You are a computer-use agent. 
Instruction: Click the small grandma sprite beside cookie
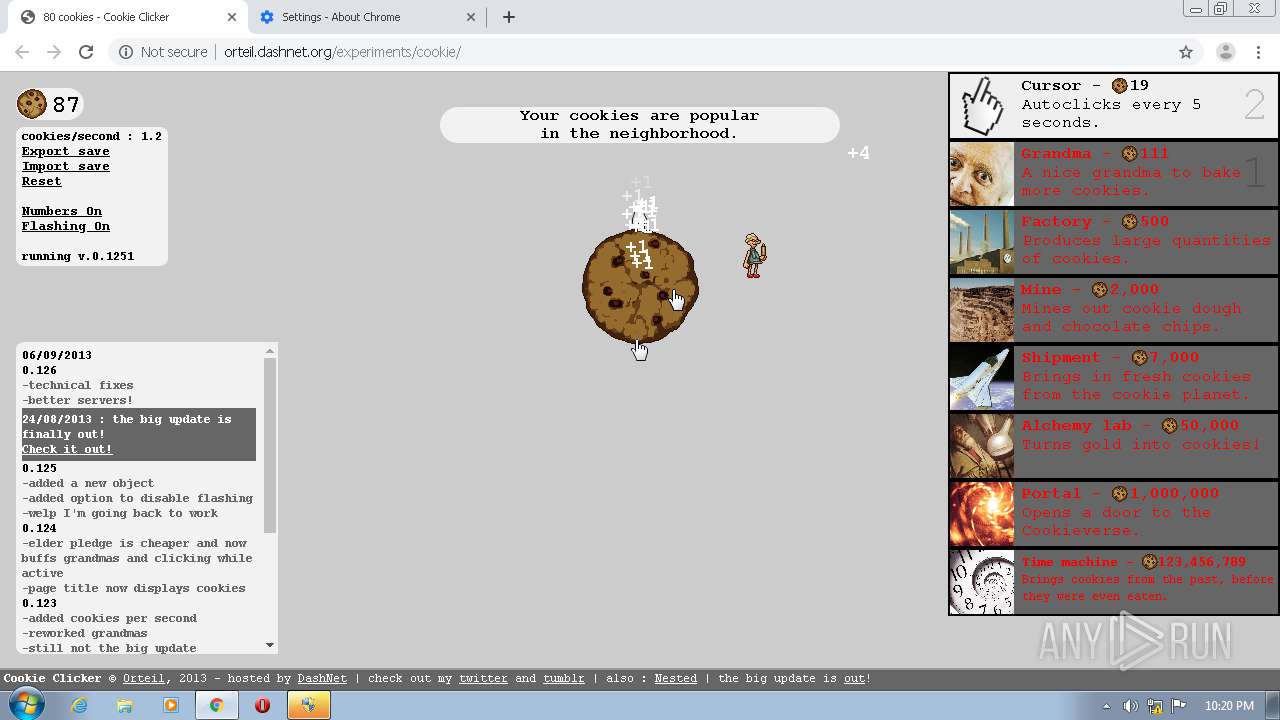[x=754, y=255]
